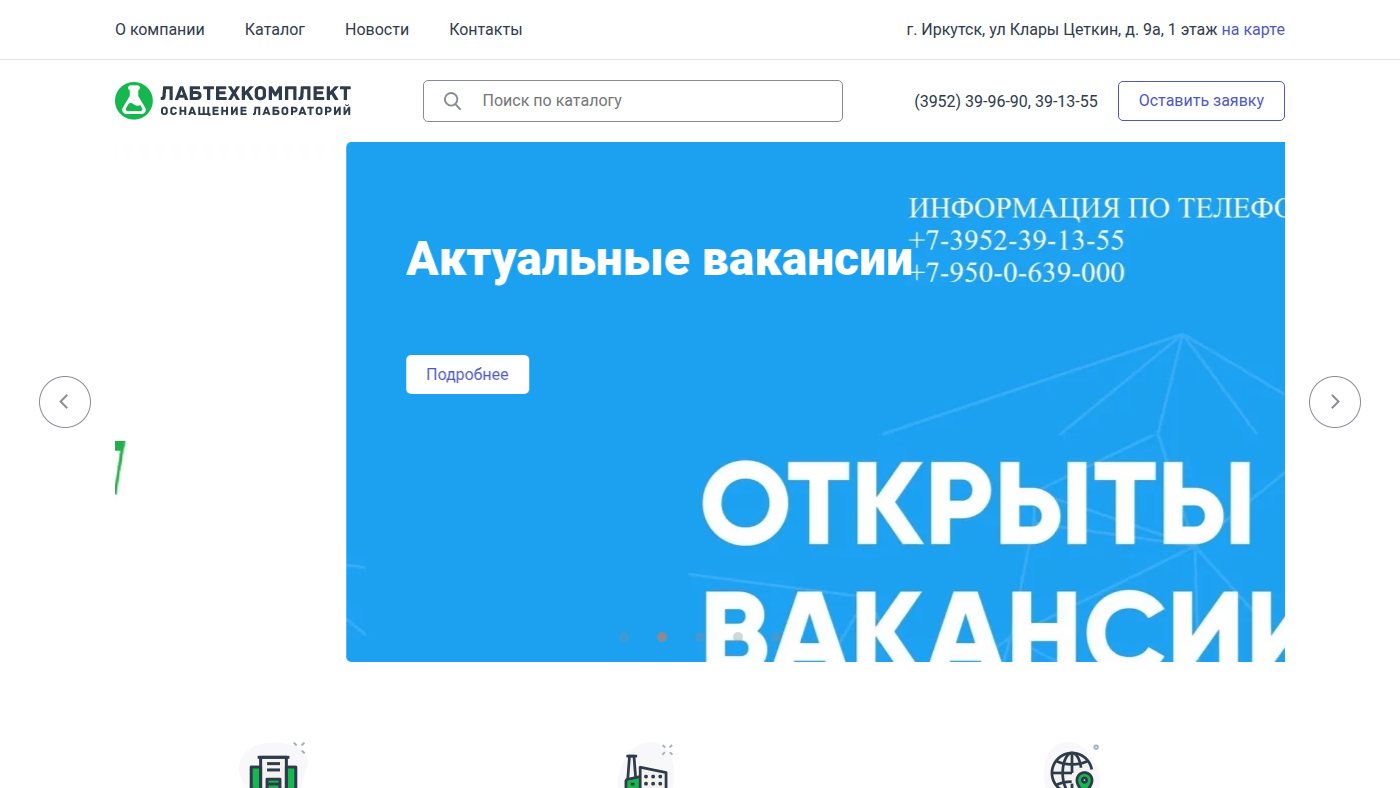The height and width of the screenshot is (788, 1400).
Task: Select the fourth (light gray) carousel dot
Action: pos(738,637)
